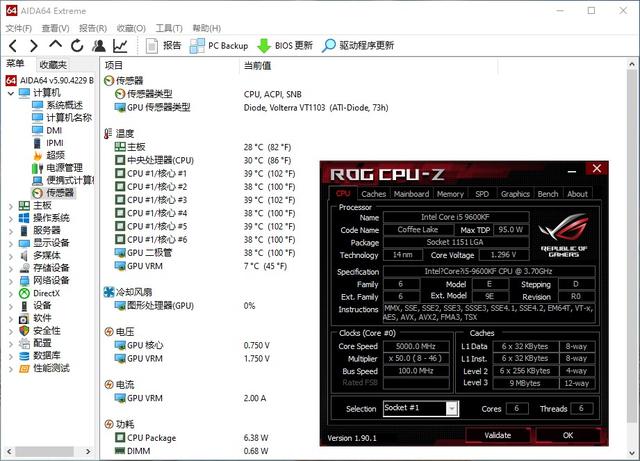Open the 文件(F) menu

click(x=19, y=28)
